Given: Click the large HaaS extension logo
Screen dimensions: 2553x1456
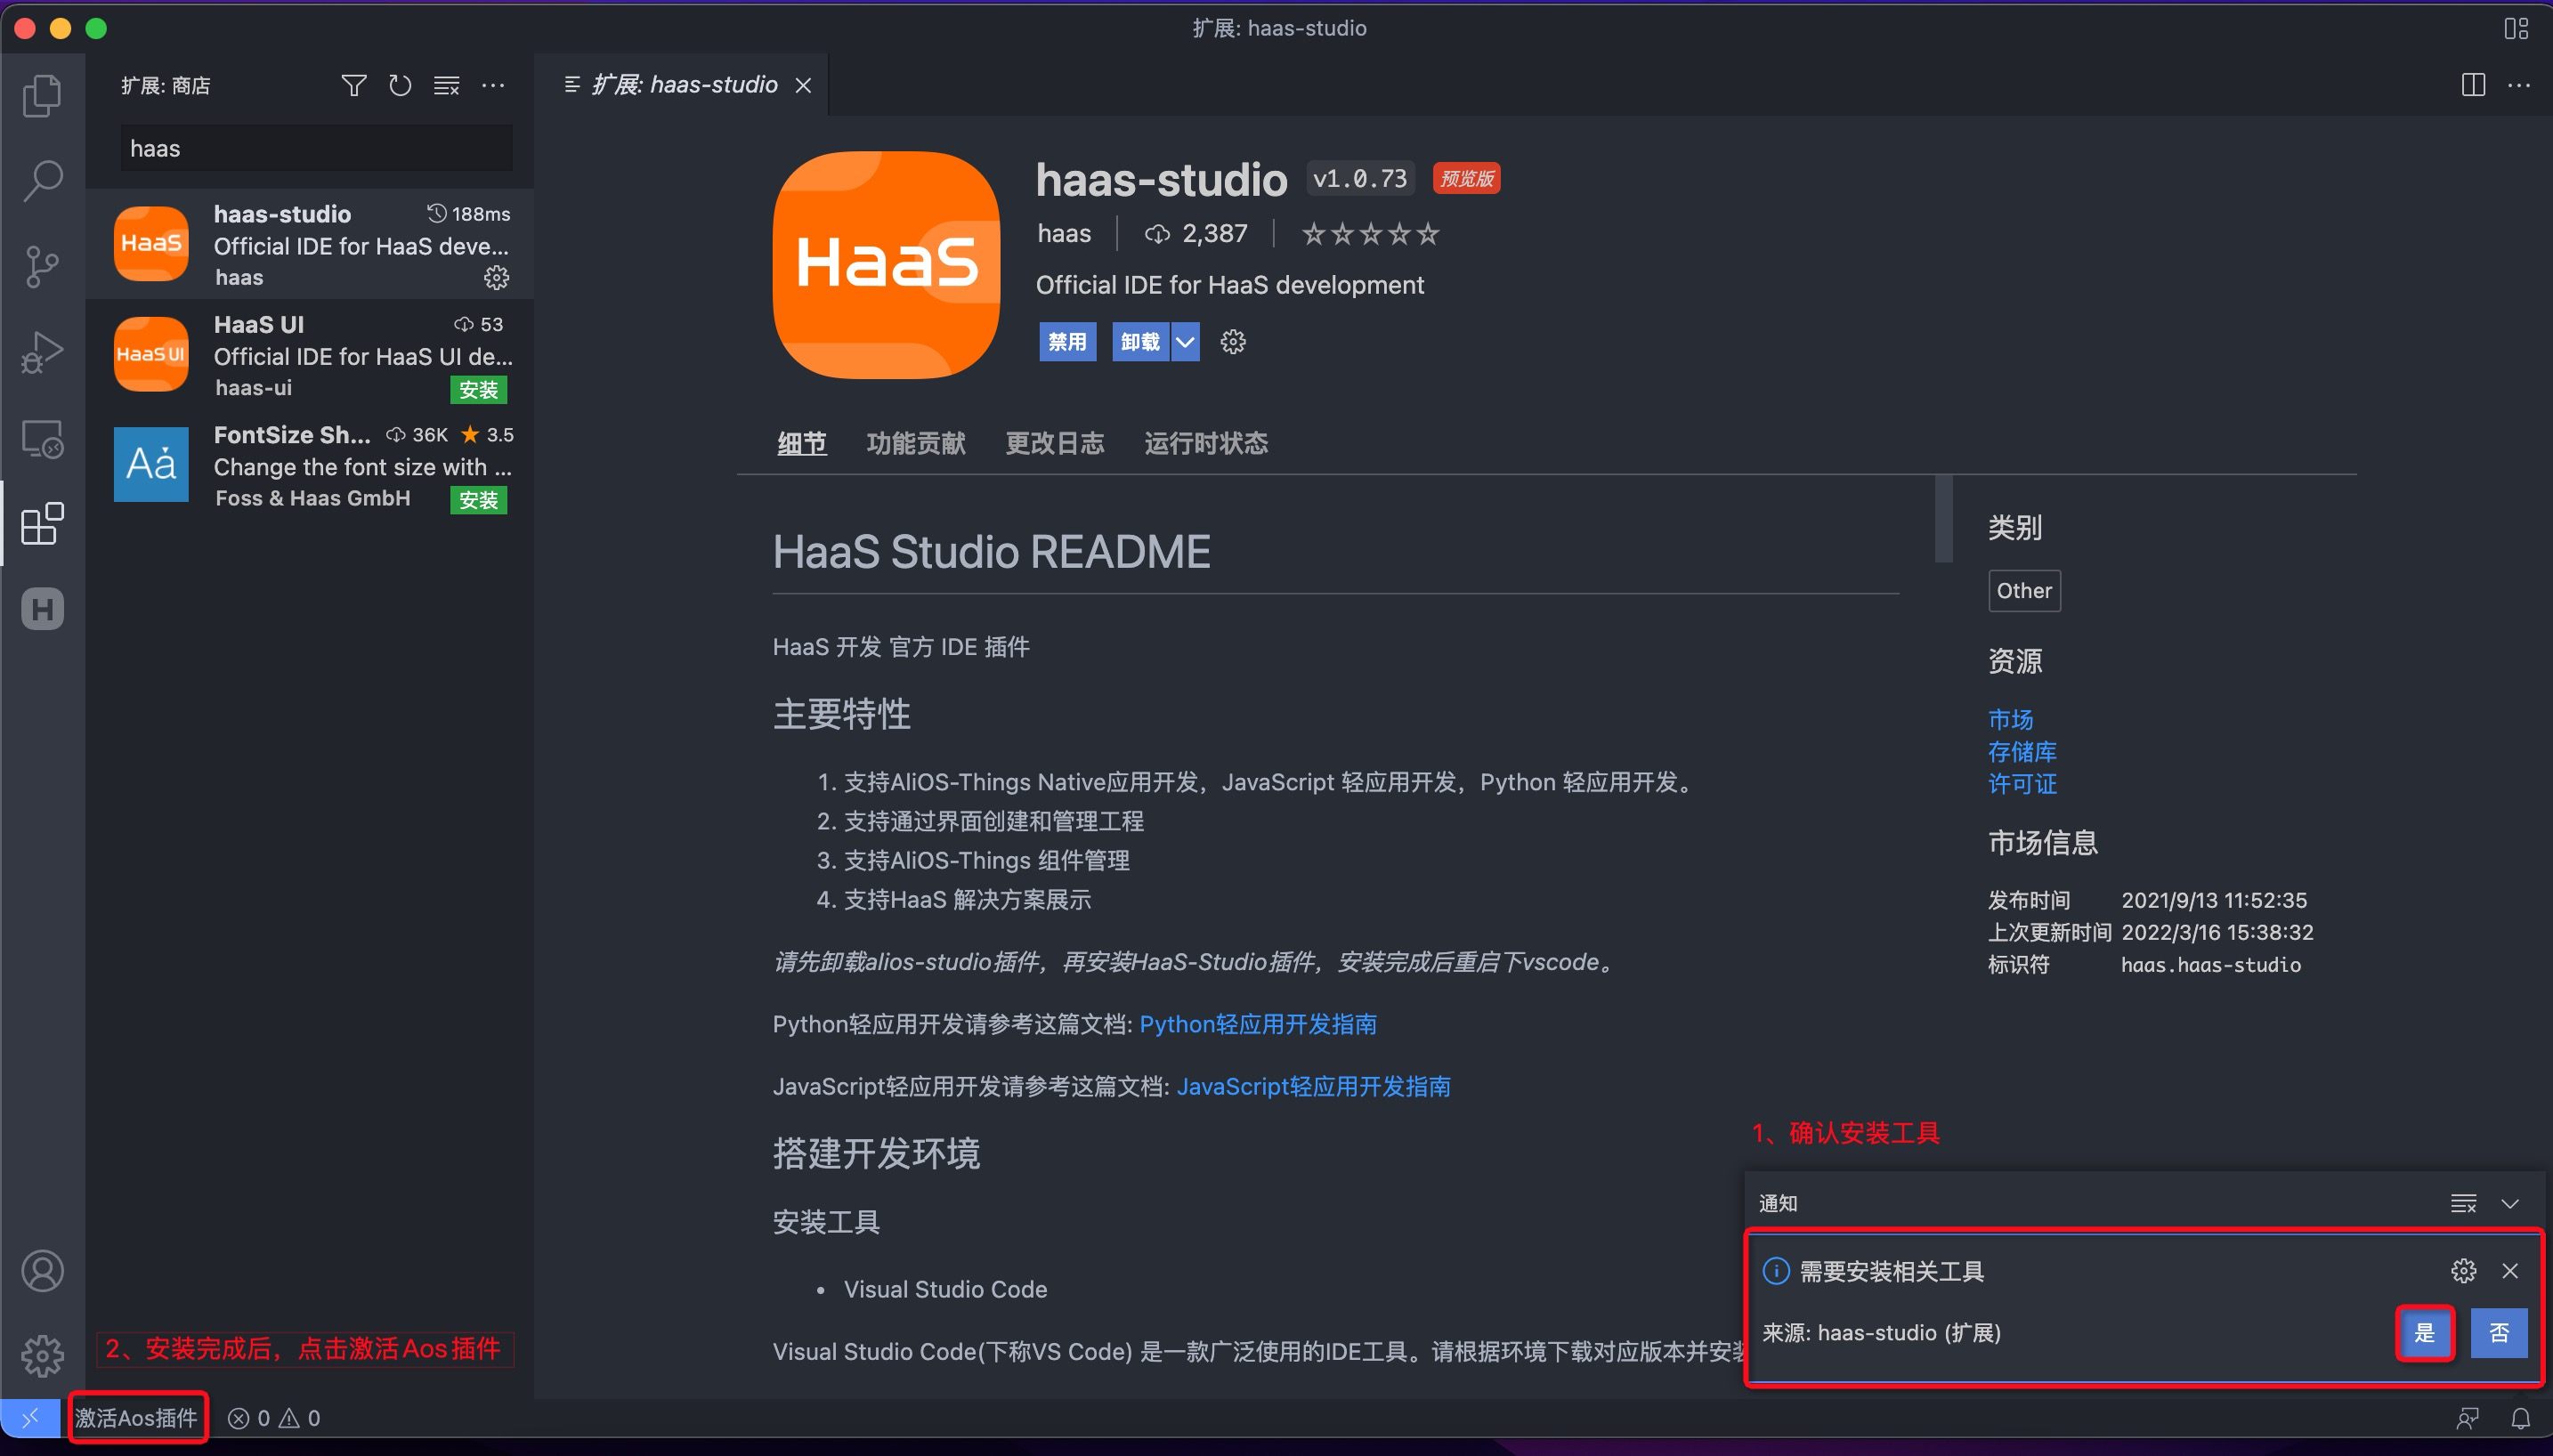Looking at the screenshot, I should point(887,265).
